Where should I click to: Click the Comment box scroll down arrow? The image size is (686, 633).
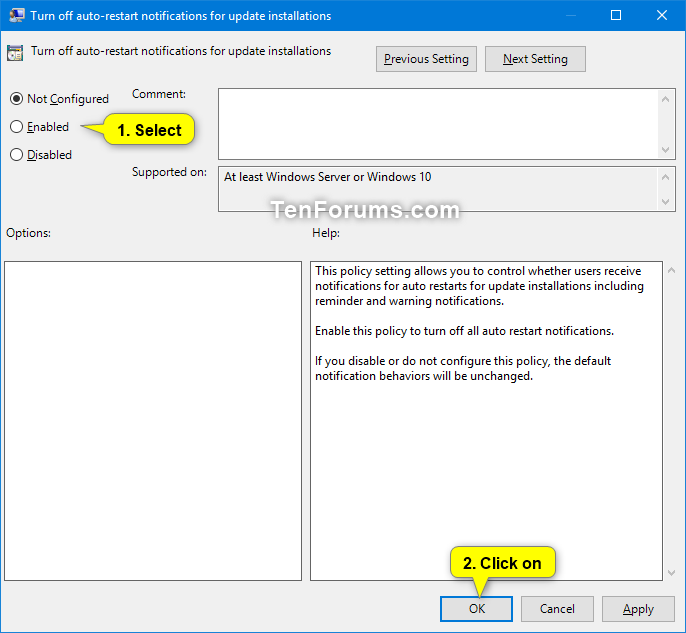coord(665,150)
